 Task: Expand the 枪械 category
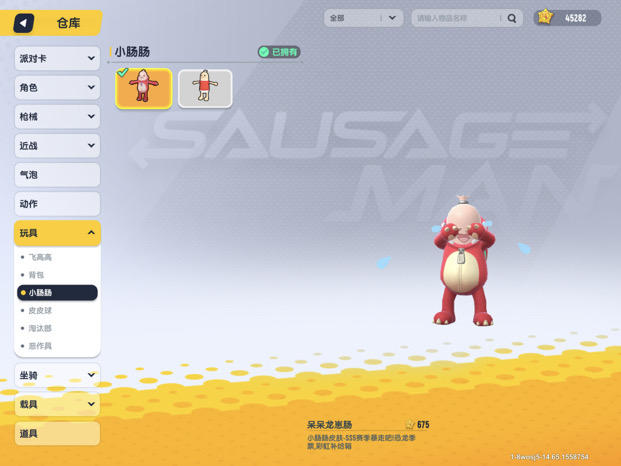tap(57, 117)
